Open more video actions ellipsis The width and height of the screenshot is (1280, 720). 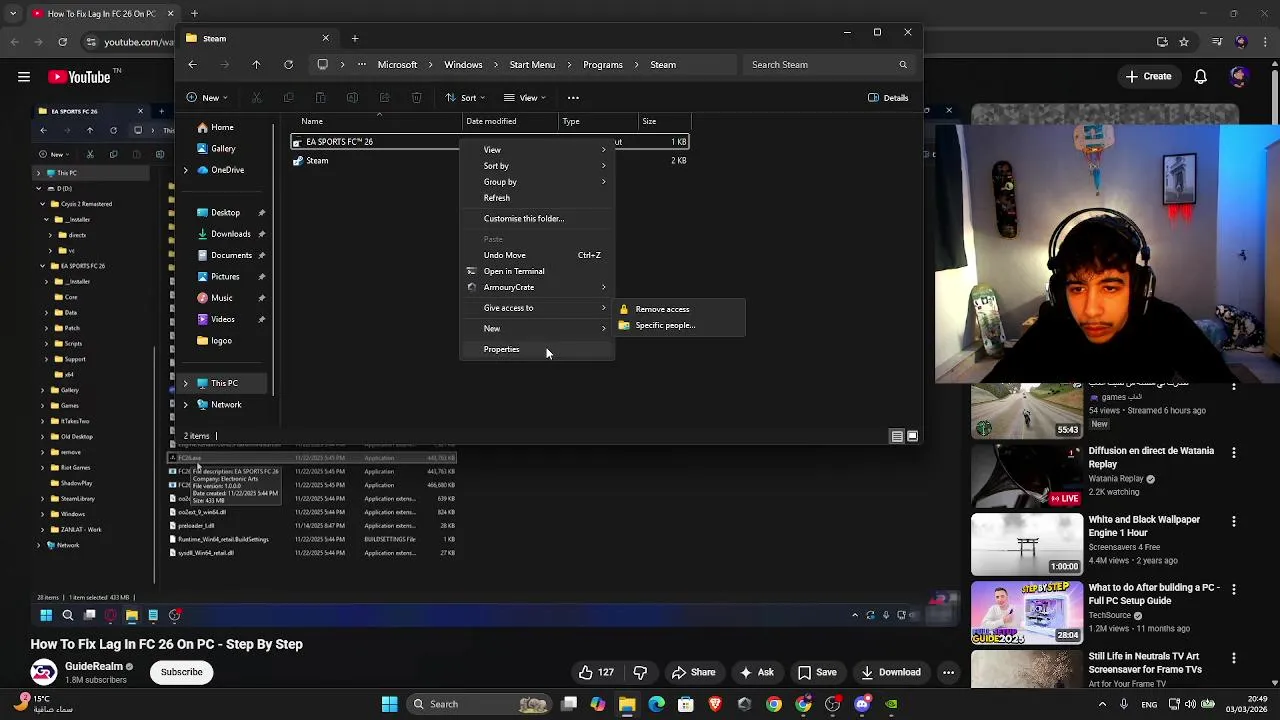pos(948,673)
